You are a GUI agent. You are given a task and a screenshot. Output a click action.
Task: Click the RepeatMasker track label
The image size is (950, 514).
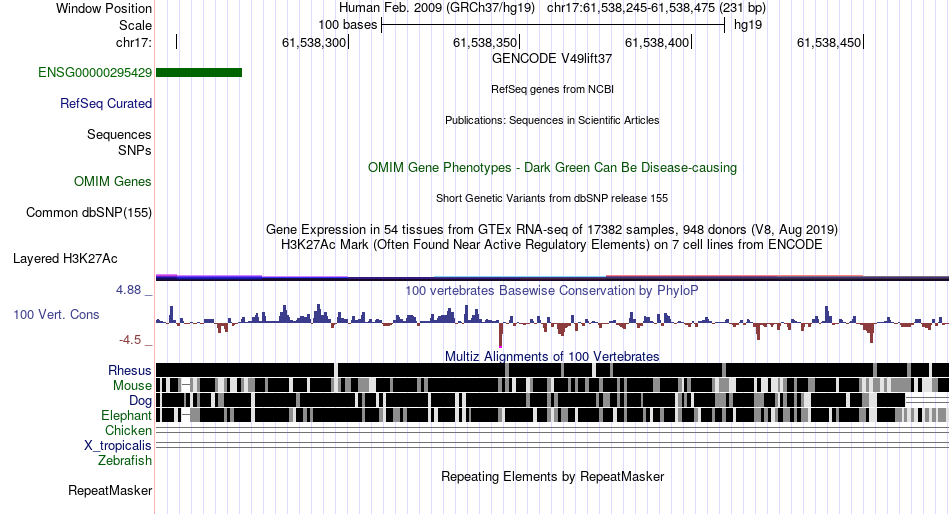(x=110, y=490)
